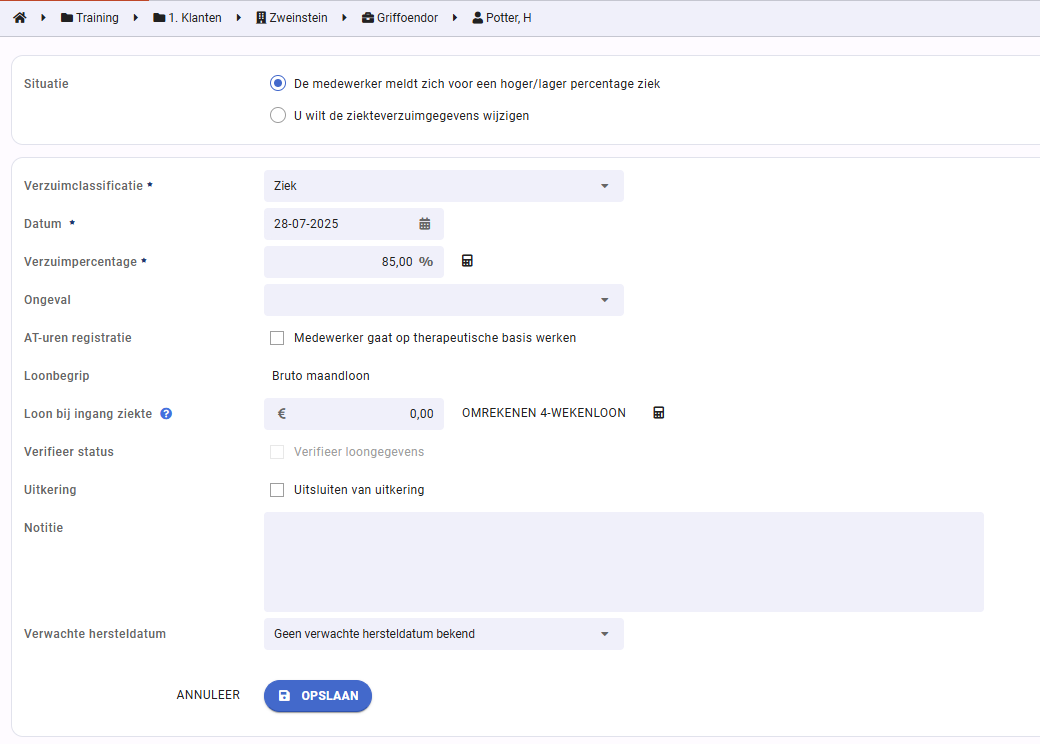Tick the Verifieer loongegevens checkbox

pos(277,452)
